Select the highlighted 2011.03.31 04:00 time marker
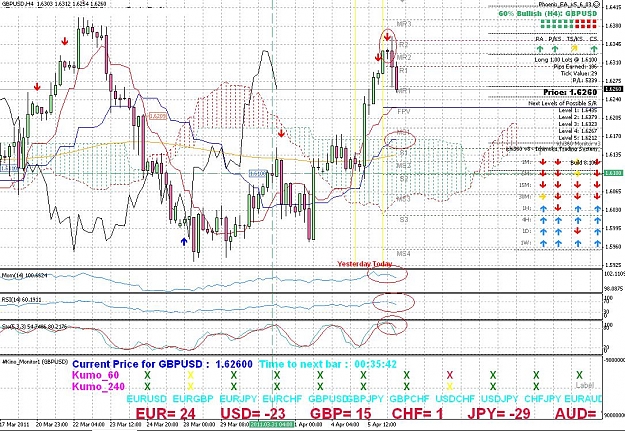 click(272, 424)
